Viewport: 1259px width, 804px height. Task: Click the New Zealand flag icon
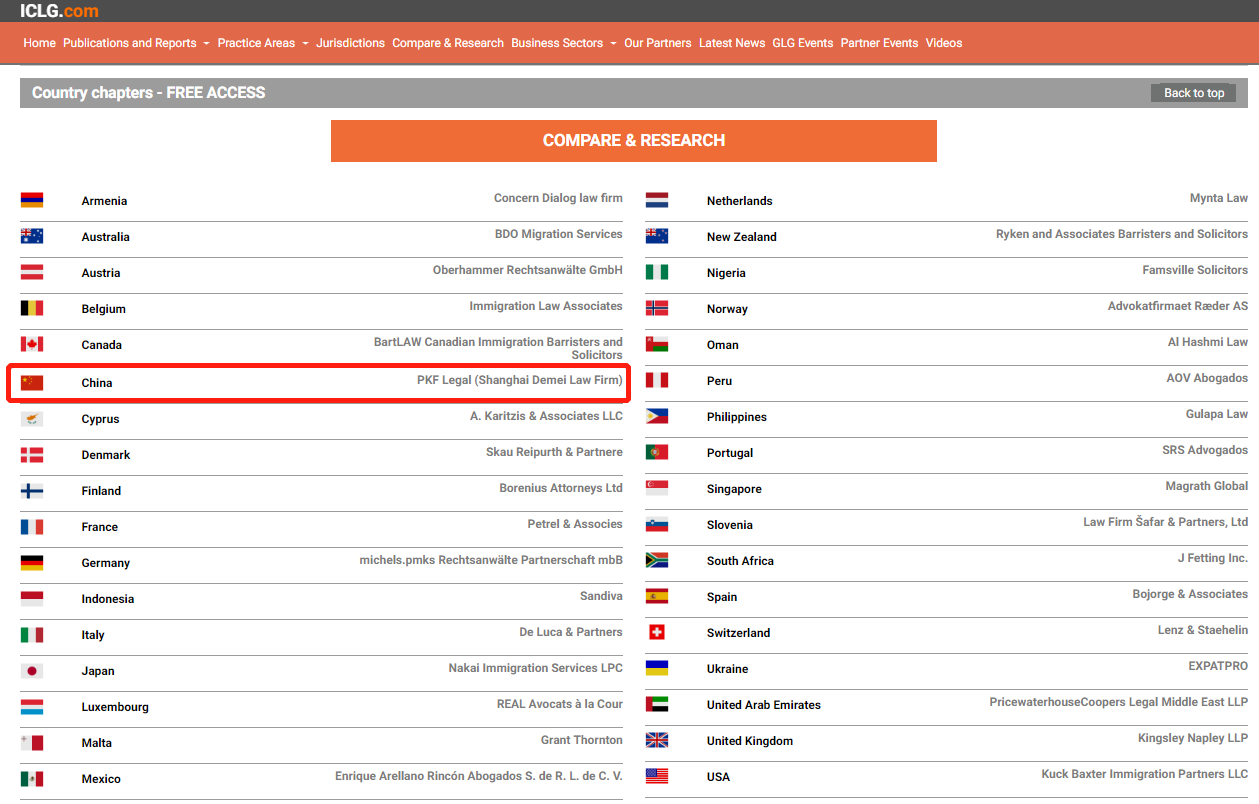[657, 236]
